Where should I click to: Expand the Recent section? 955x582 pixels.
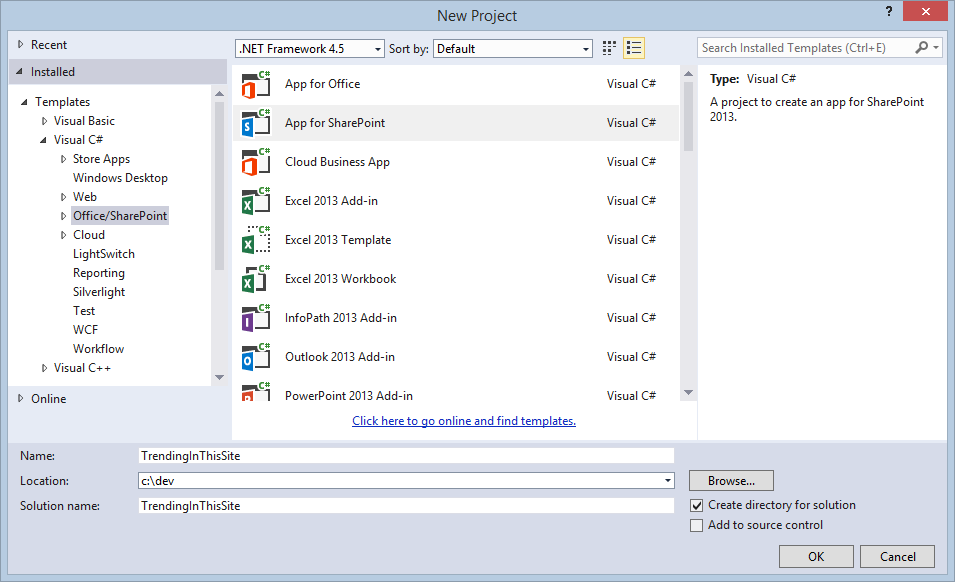click(x=21, y=44)
